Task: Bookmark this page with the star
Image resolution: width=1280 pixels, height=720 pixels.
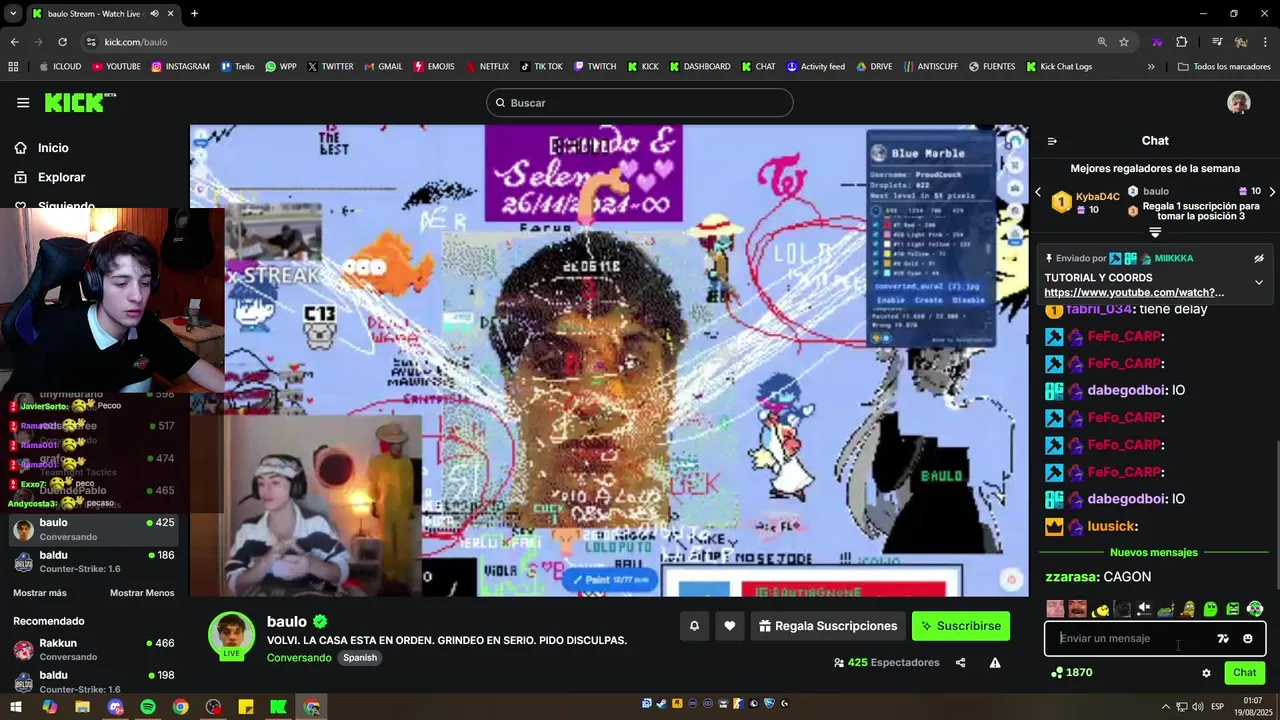Action: 1124,42
